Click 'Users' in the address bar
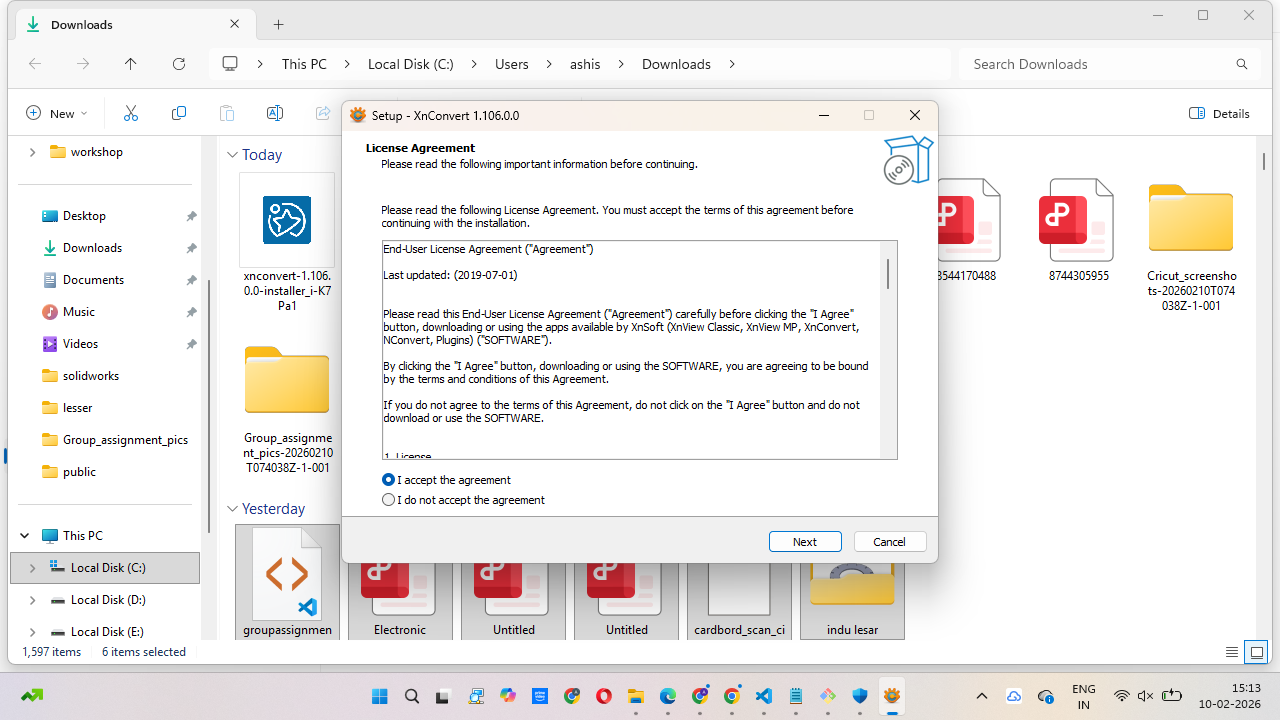Screen dimensions: 1280x720 pos(512,64)
